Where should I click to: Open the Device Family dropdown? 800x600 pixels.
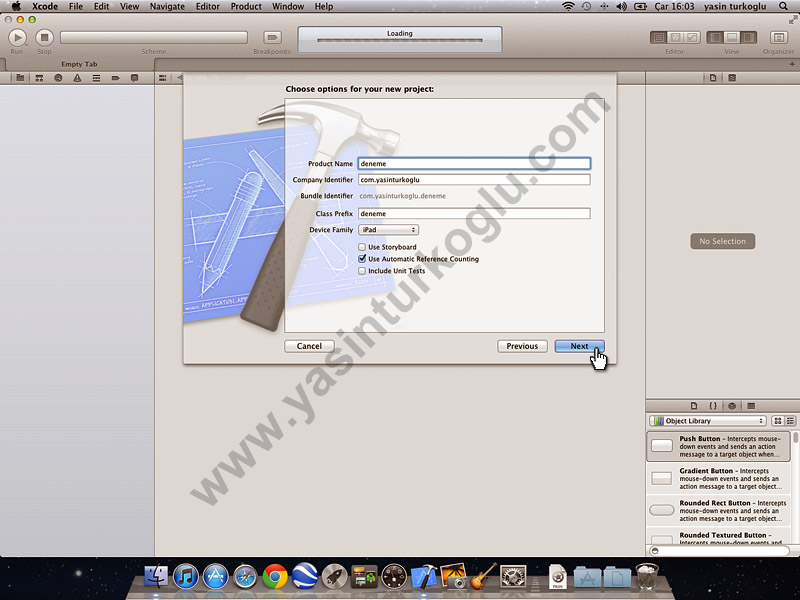388,230
